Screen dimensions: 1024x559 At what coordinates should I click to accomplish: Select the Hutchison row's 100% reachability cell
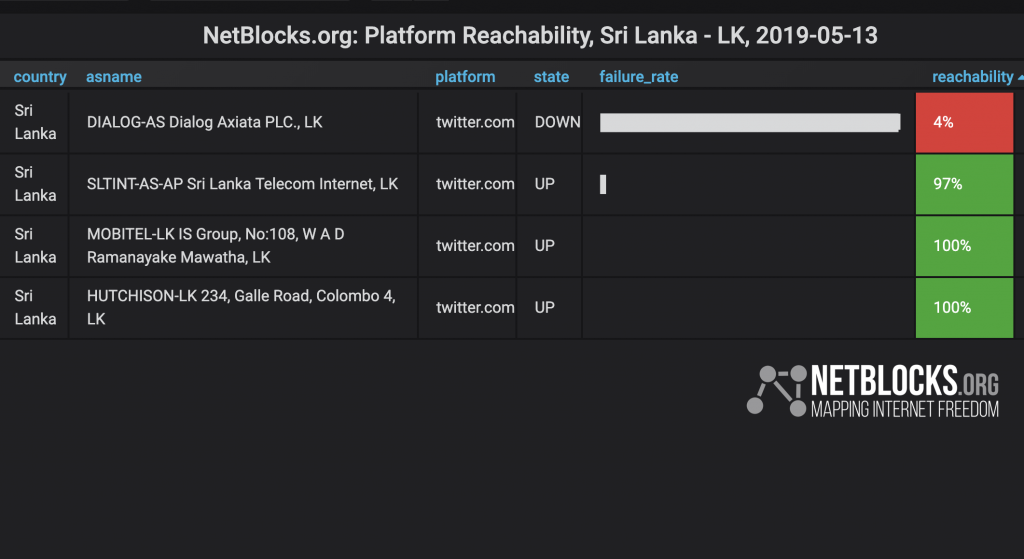965,308
